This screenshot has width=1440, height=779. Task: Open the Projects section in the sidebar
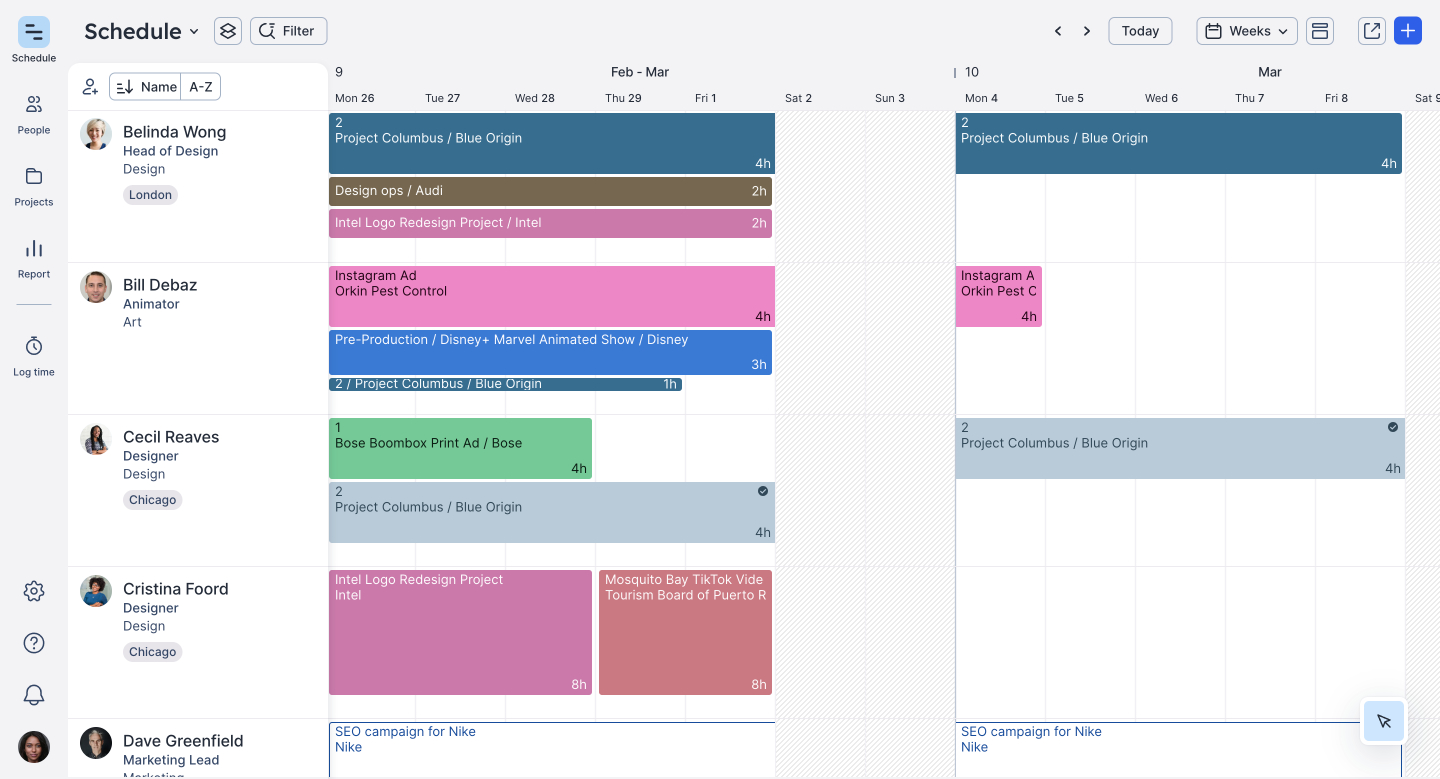pyautogui.click(x=33, y=183)
